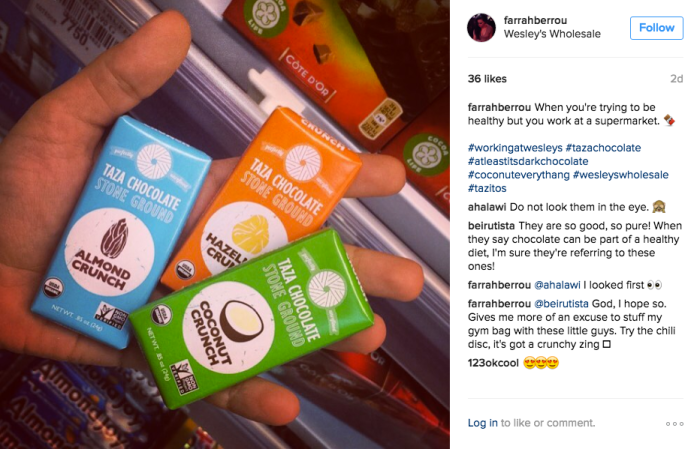The width and height of the screenshot is (700, 449).
Task: Click the Follow button
Action: point(656,28)
